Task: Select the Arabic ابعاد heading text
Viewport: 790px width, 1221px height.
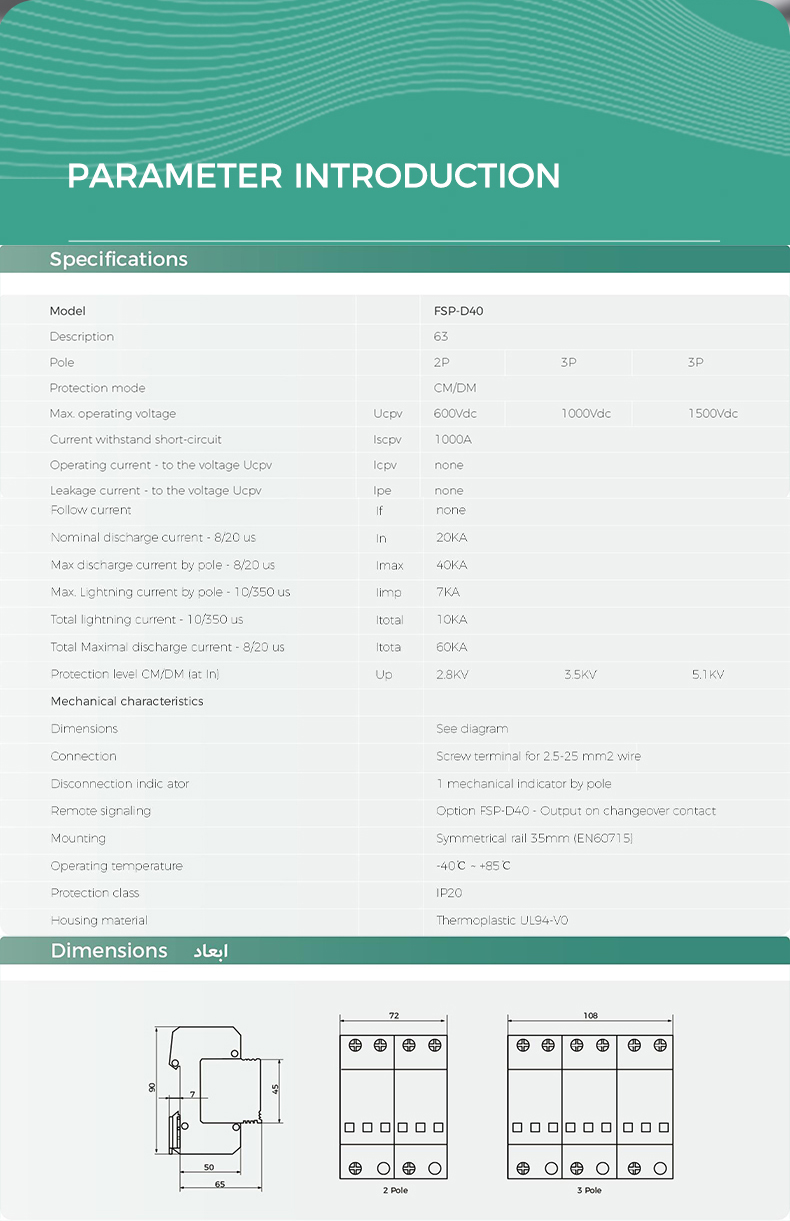Action: click(x=211, y=952)
